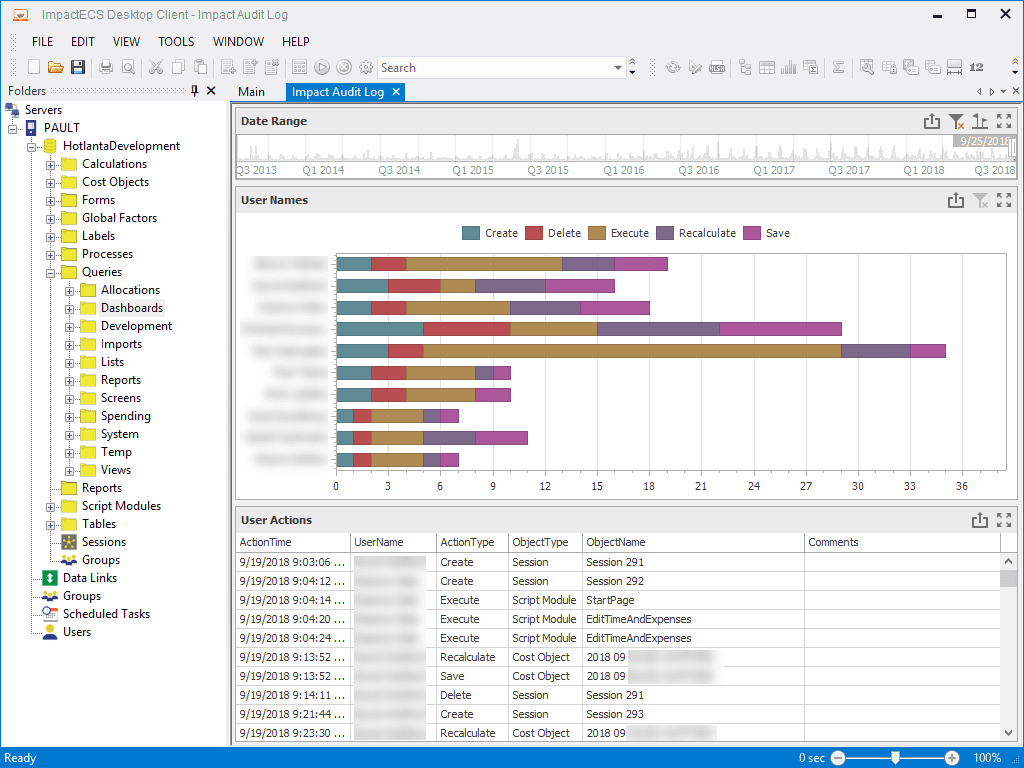The height and width of the screenshot is (768, 1024).
Task: Expand the Tables folder
Action: click(x=50, y=525)
